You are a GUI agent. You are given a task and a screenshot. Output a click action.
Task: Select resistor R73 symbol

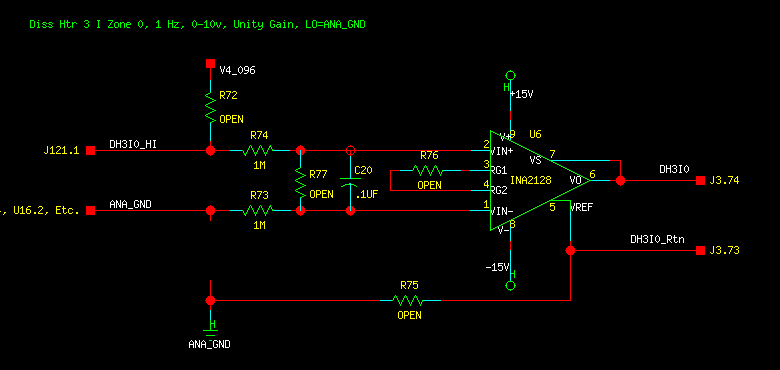pyautogui.click(x=258, y=210)
